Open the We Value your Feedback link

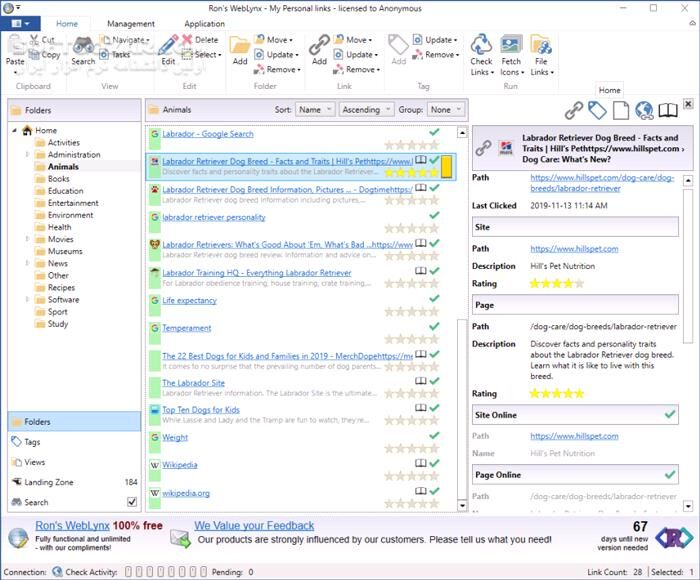[254, 525]
